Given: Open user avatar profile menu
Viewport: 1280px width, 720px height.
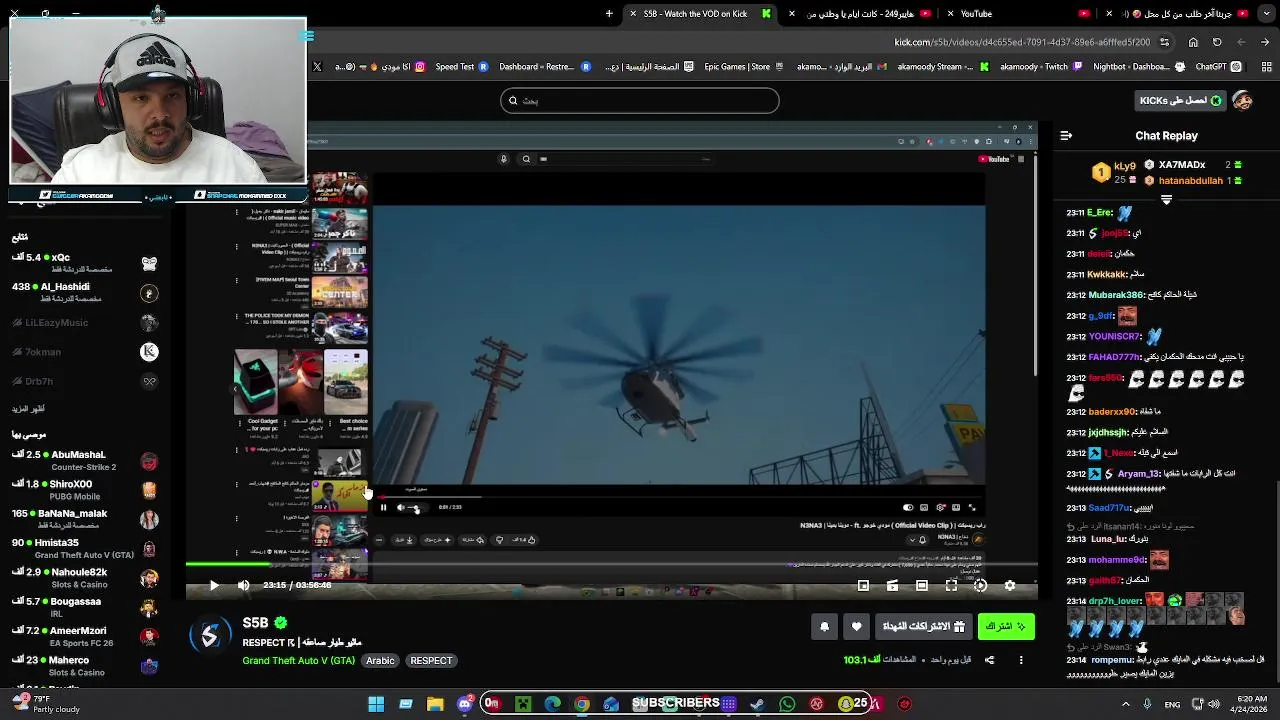Looking at the screenshot, I should (1242, 100).
